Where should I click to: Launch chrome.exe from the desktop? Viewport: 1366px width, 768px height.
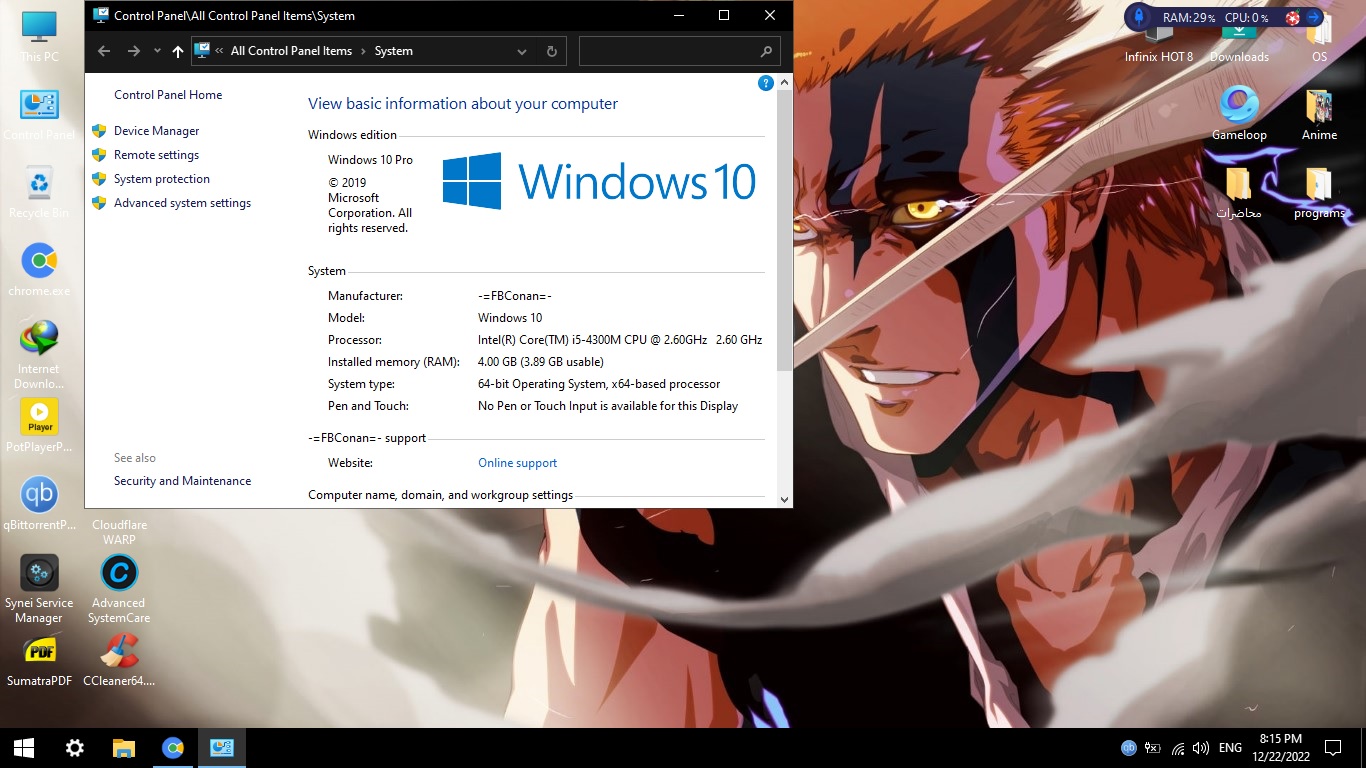coord(39,270)
